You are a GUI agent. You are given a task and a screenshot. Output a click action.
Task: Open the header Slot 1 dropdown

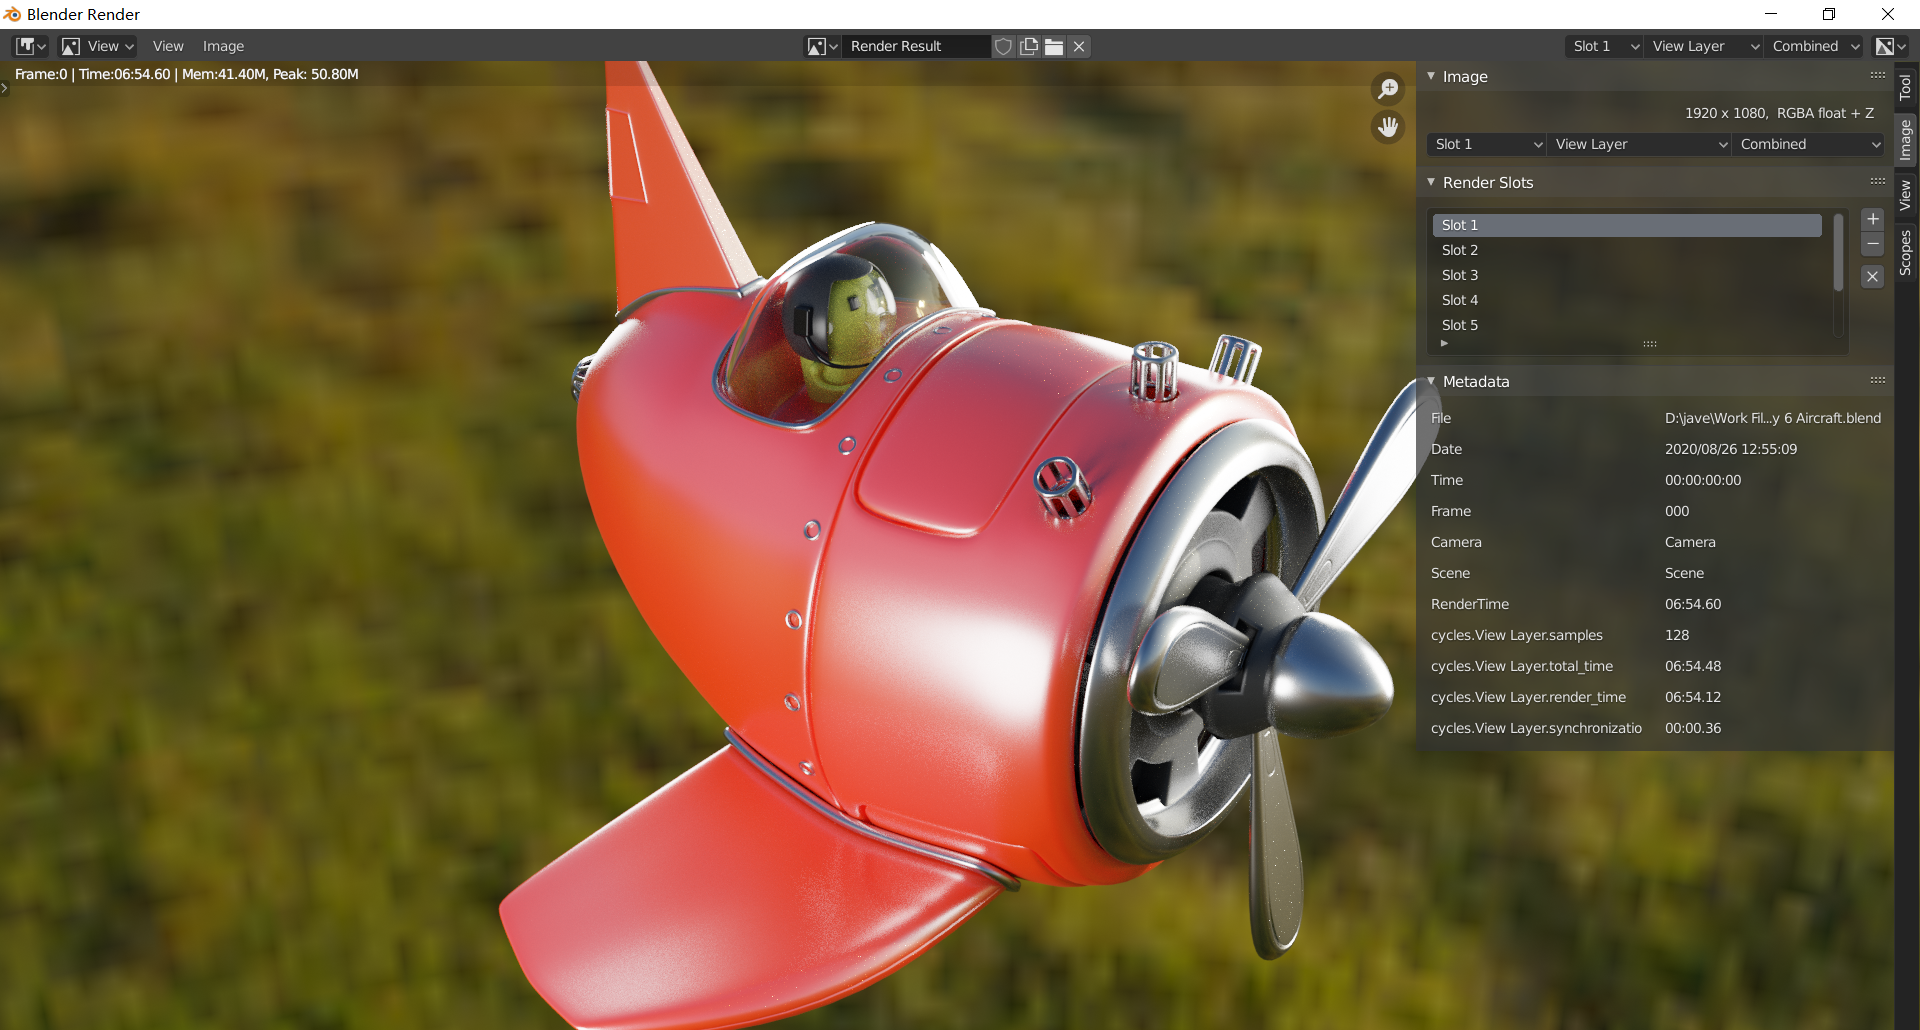1604,46
